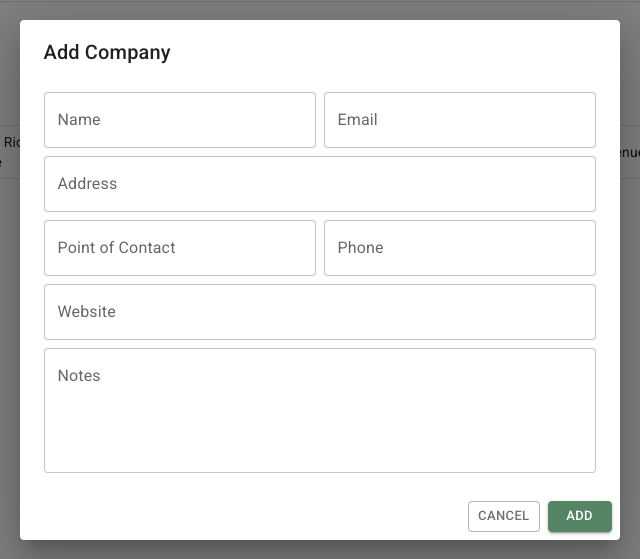This screenshot has width=640, height=559.
Task: Click the Website text field
Action: click(x=320, y=312)
